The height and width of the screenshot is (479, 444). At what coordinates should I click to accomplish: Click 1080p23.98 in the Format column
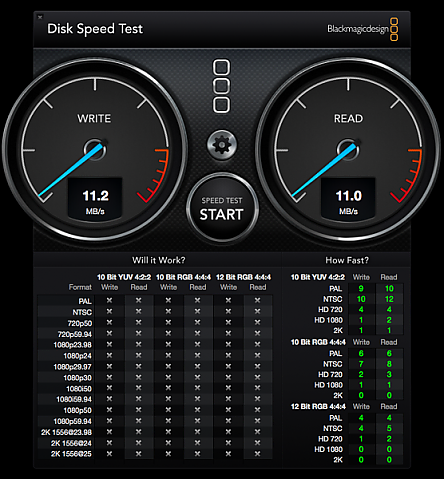72,345
